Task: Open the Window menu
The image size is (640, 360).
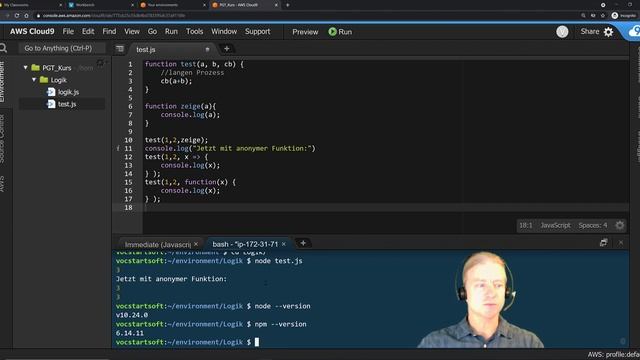Action: click(224, 31)
